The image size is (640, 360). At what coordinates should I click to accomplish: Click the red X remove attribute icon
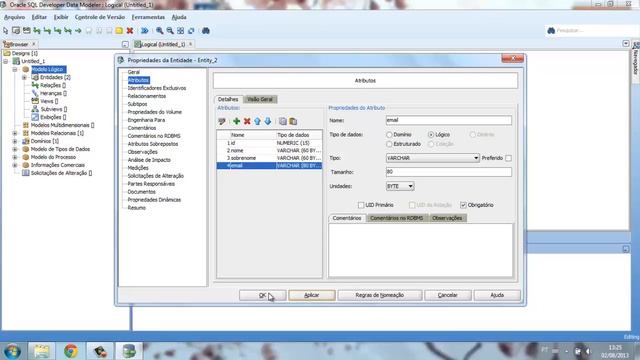pyautogui.click(x=247, y=121)
